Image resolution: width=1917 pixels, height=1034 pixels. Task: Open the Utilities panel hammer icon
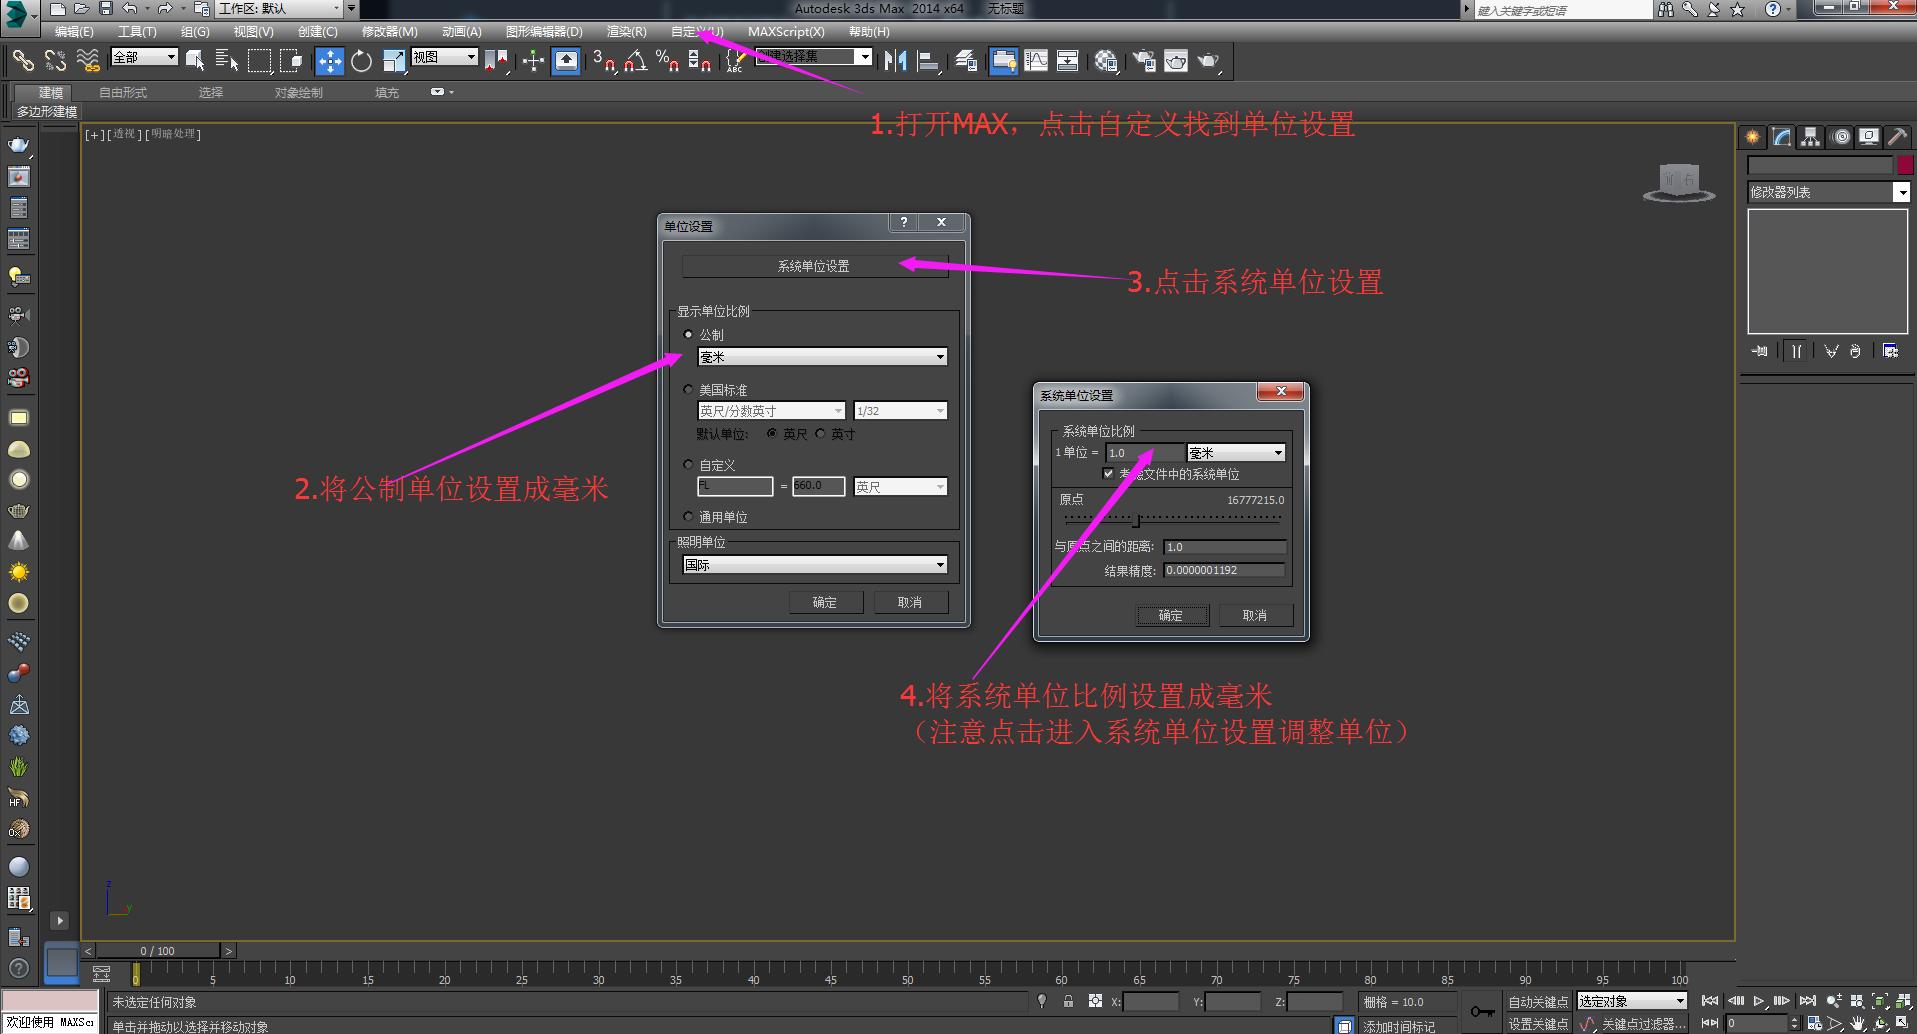pyautogui.click(x=1898, y=137)
